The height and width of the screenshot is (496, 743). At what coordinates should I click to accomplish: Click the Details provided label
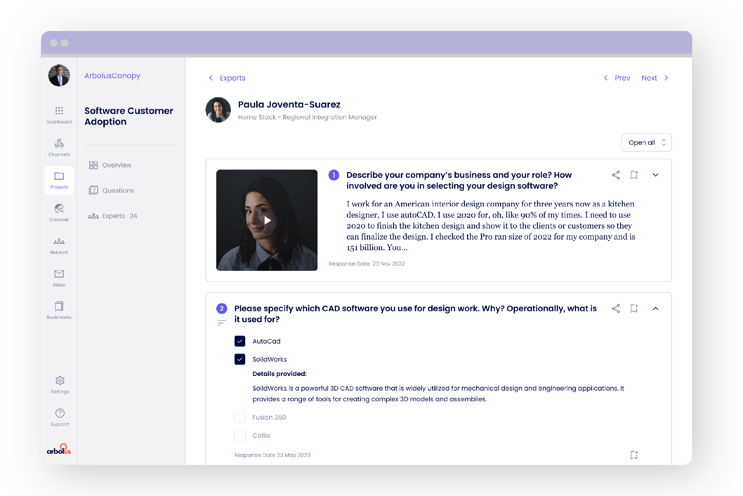click(280, 374)
